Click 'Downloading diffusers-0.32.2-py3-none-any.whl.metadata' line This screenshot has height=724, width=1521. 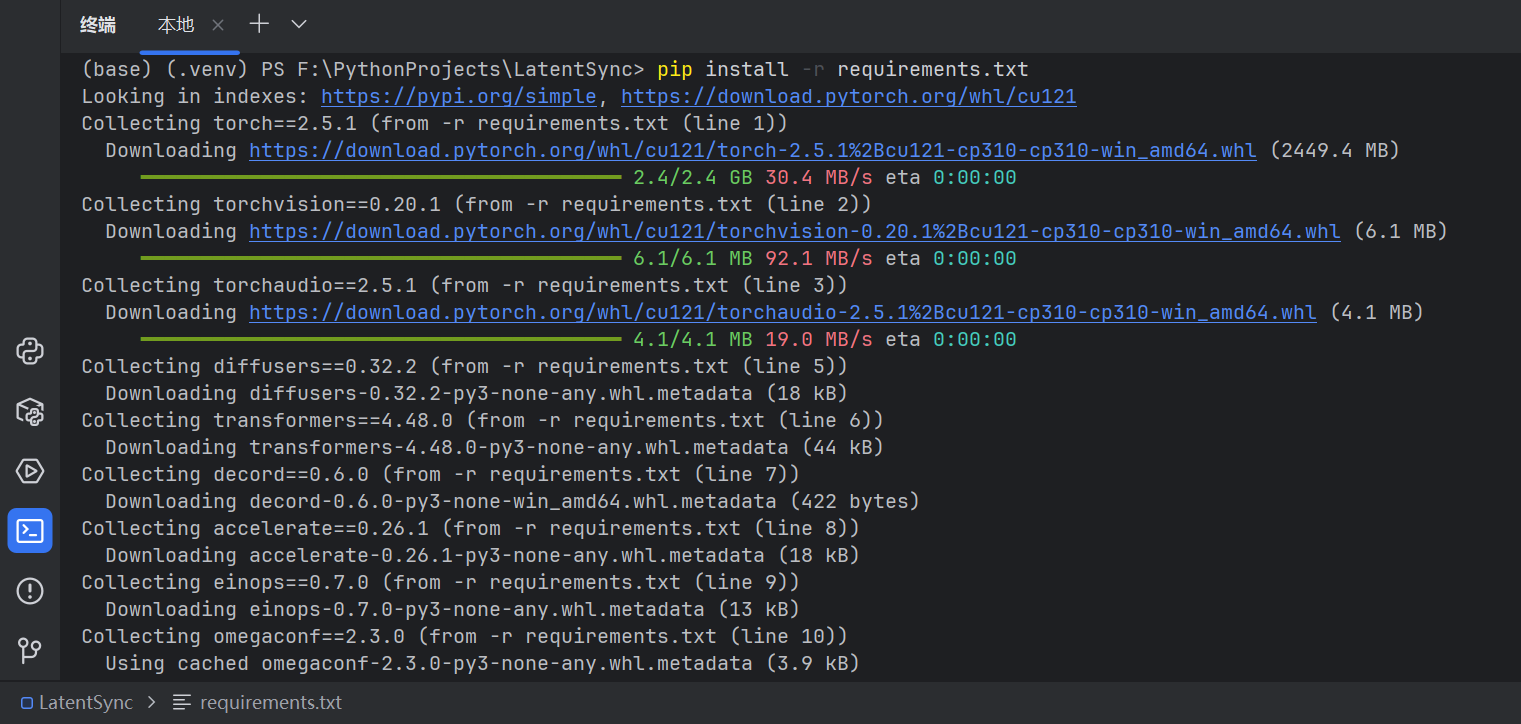[477, 394]
